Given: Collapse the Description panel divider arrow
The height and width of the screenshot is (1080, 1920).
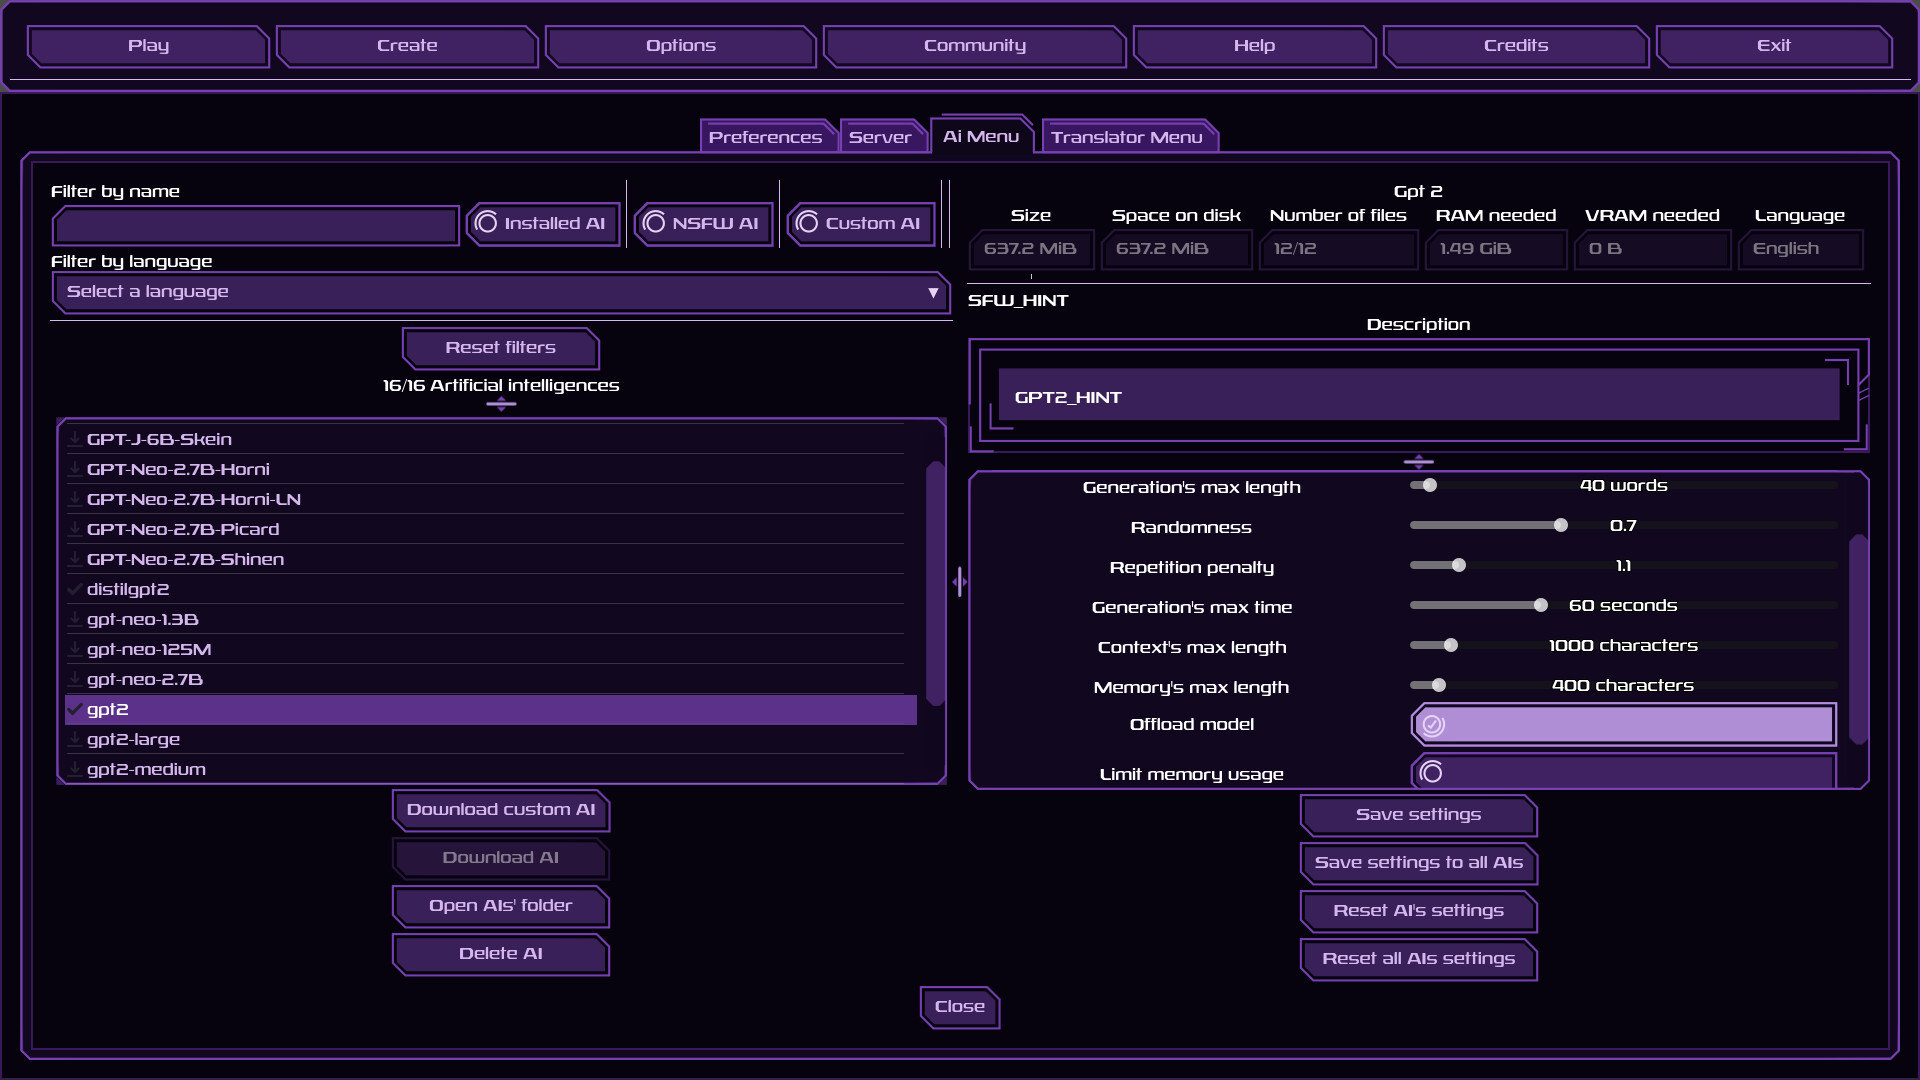Looking at the screenshot, I should tap(1418, 461).
